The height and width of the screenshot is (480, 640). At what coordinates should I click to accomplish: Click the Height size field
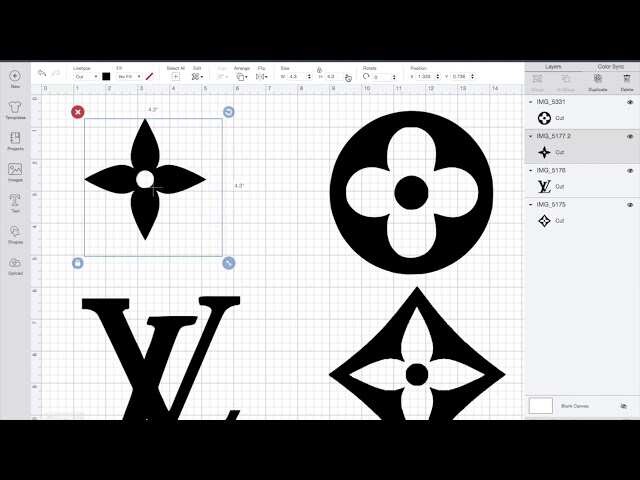(334, 77)
